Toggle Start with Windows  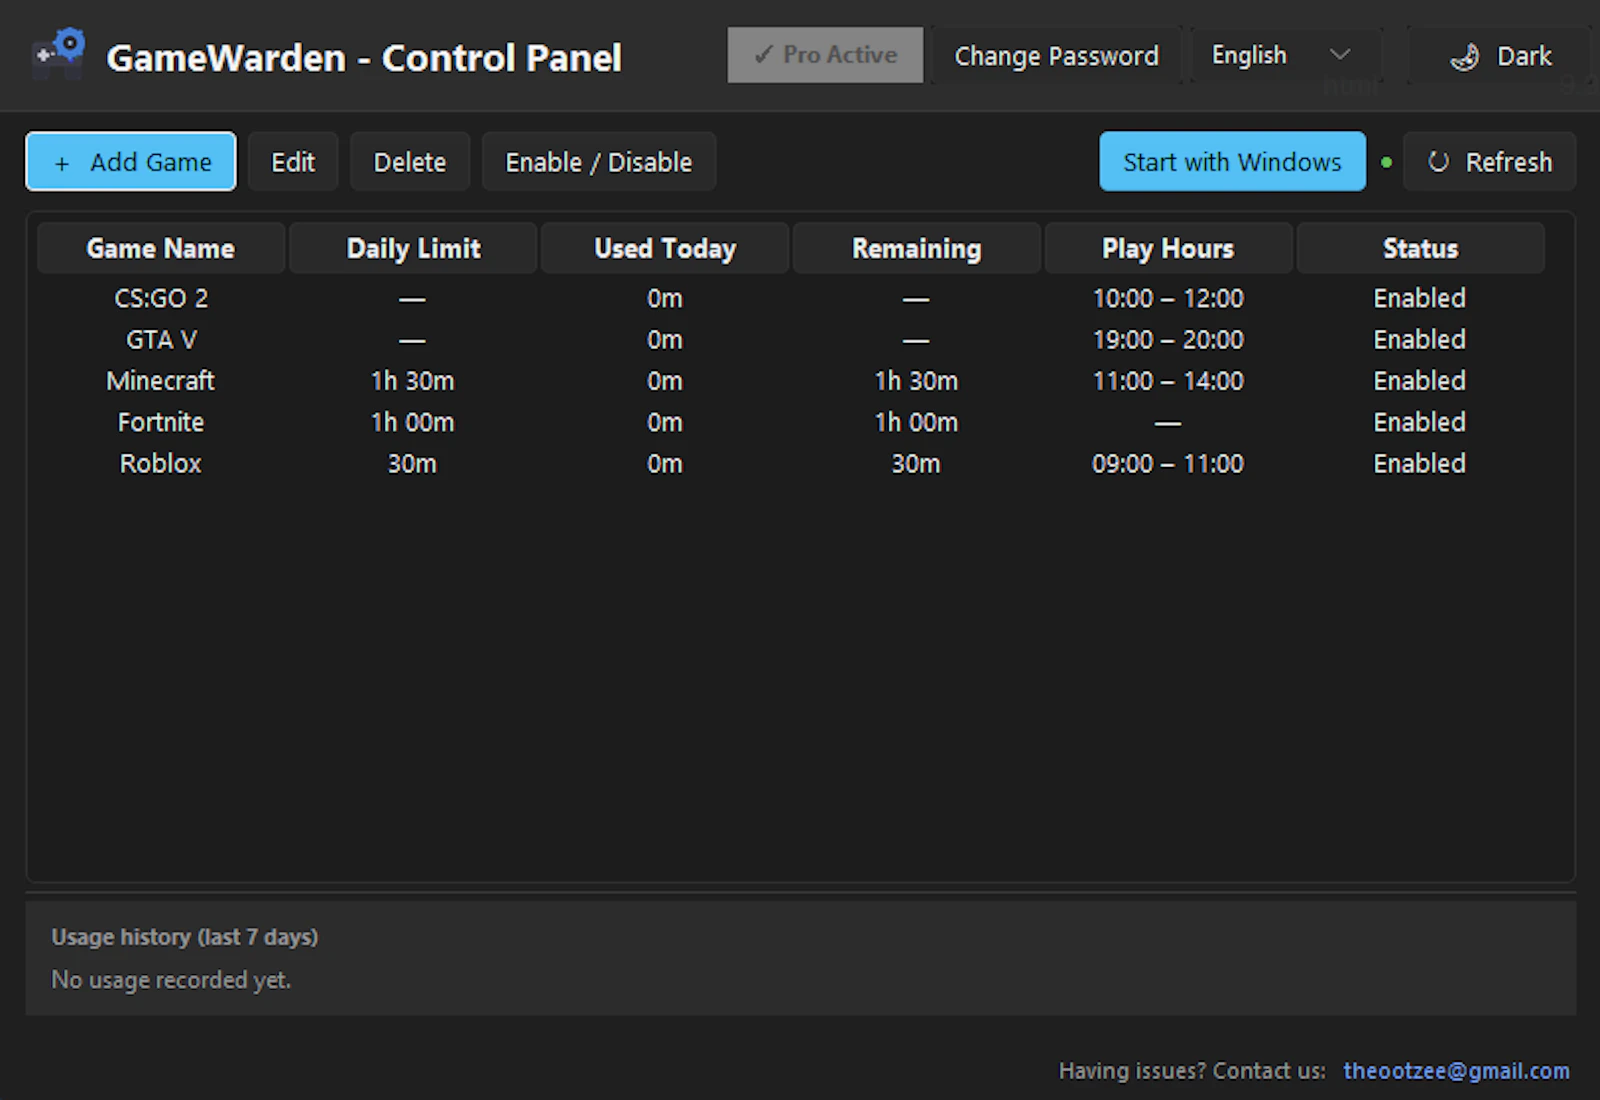(1232, 162)
